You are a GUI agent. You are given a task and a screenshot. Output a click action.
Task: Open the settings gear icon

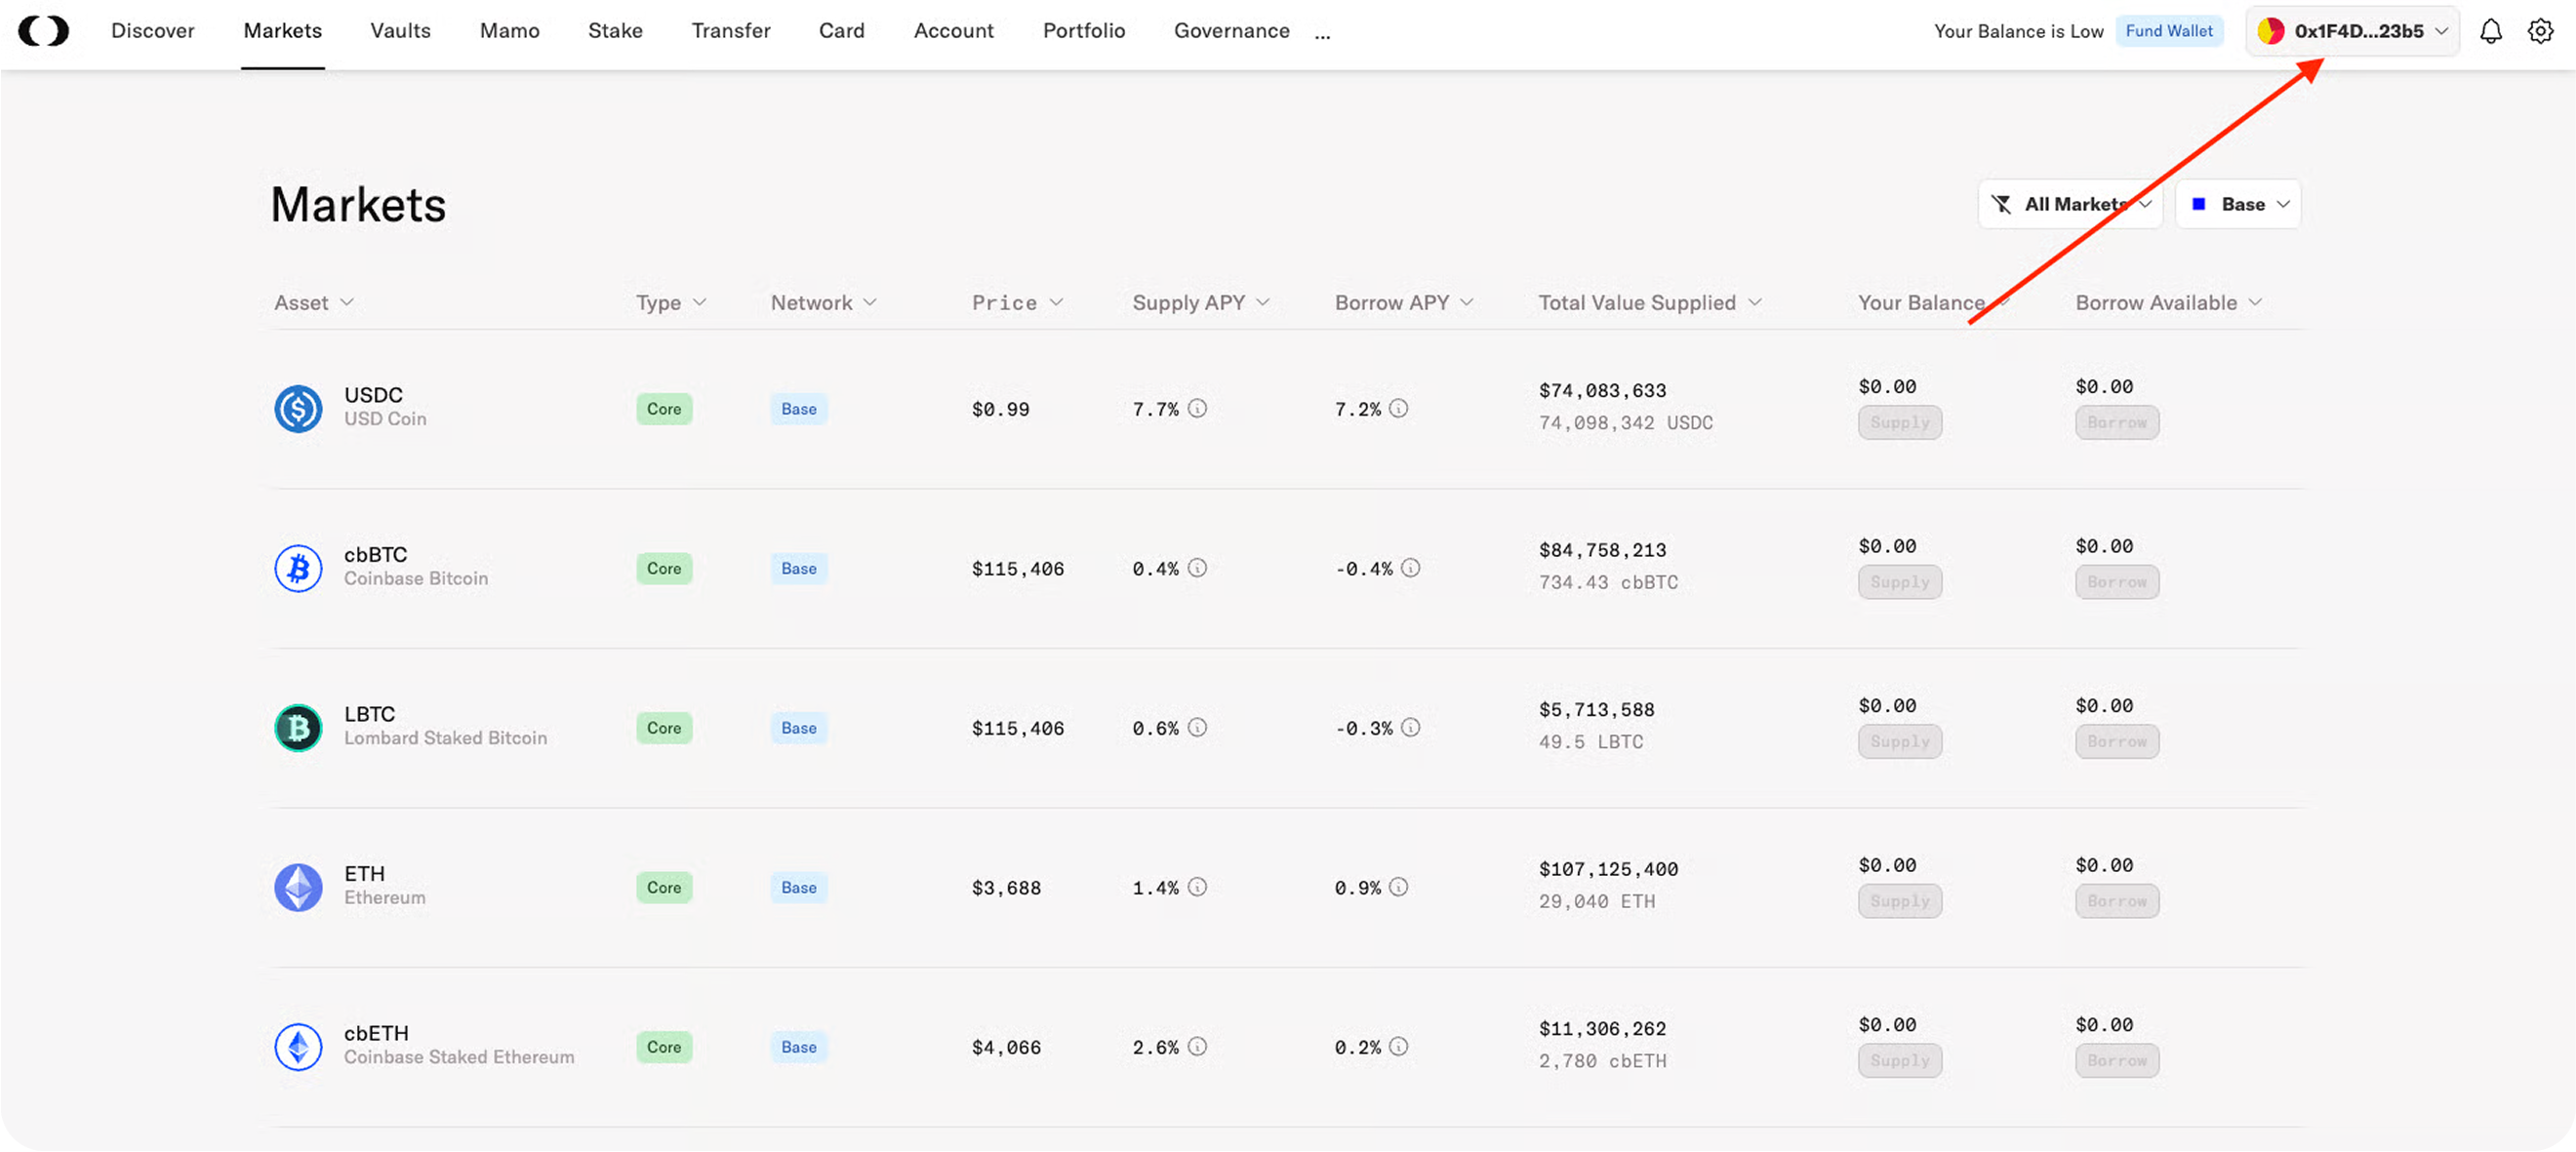pyautogui.click(x=2540, y=31)
